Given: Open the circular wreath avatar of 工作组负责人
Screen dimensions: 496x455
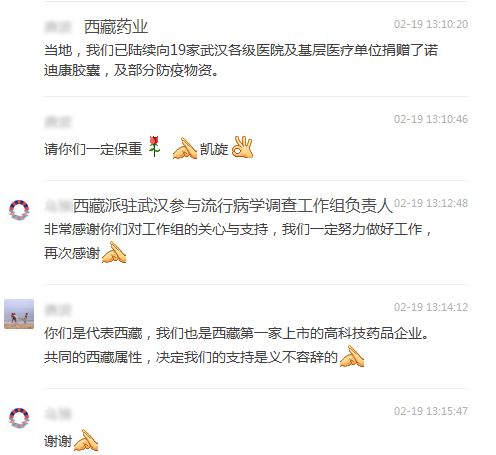Looking at the screenshot, I should coord(19,210).
